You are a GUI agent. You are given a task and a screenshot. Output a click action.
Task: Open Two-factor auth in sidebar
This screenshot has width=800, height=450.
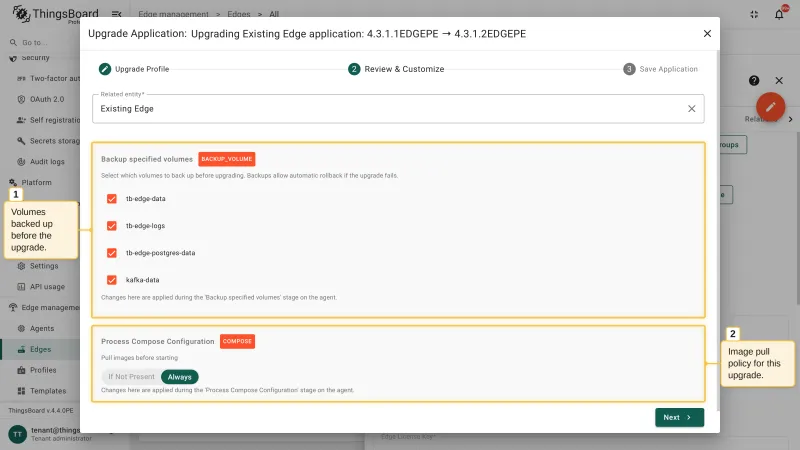(47, 79)
